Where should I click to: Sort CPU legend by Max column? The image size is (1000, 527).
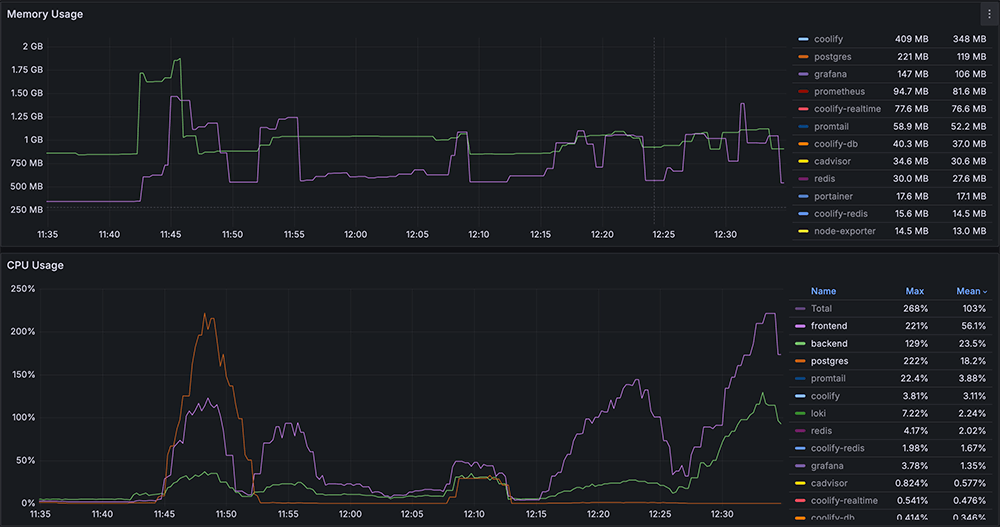click(914, 291)
